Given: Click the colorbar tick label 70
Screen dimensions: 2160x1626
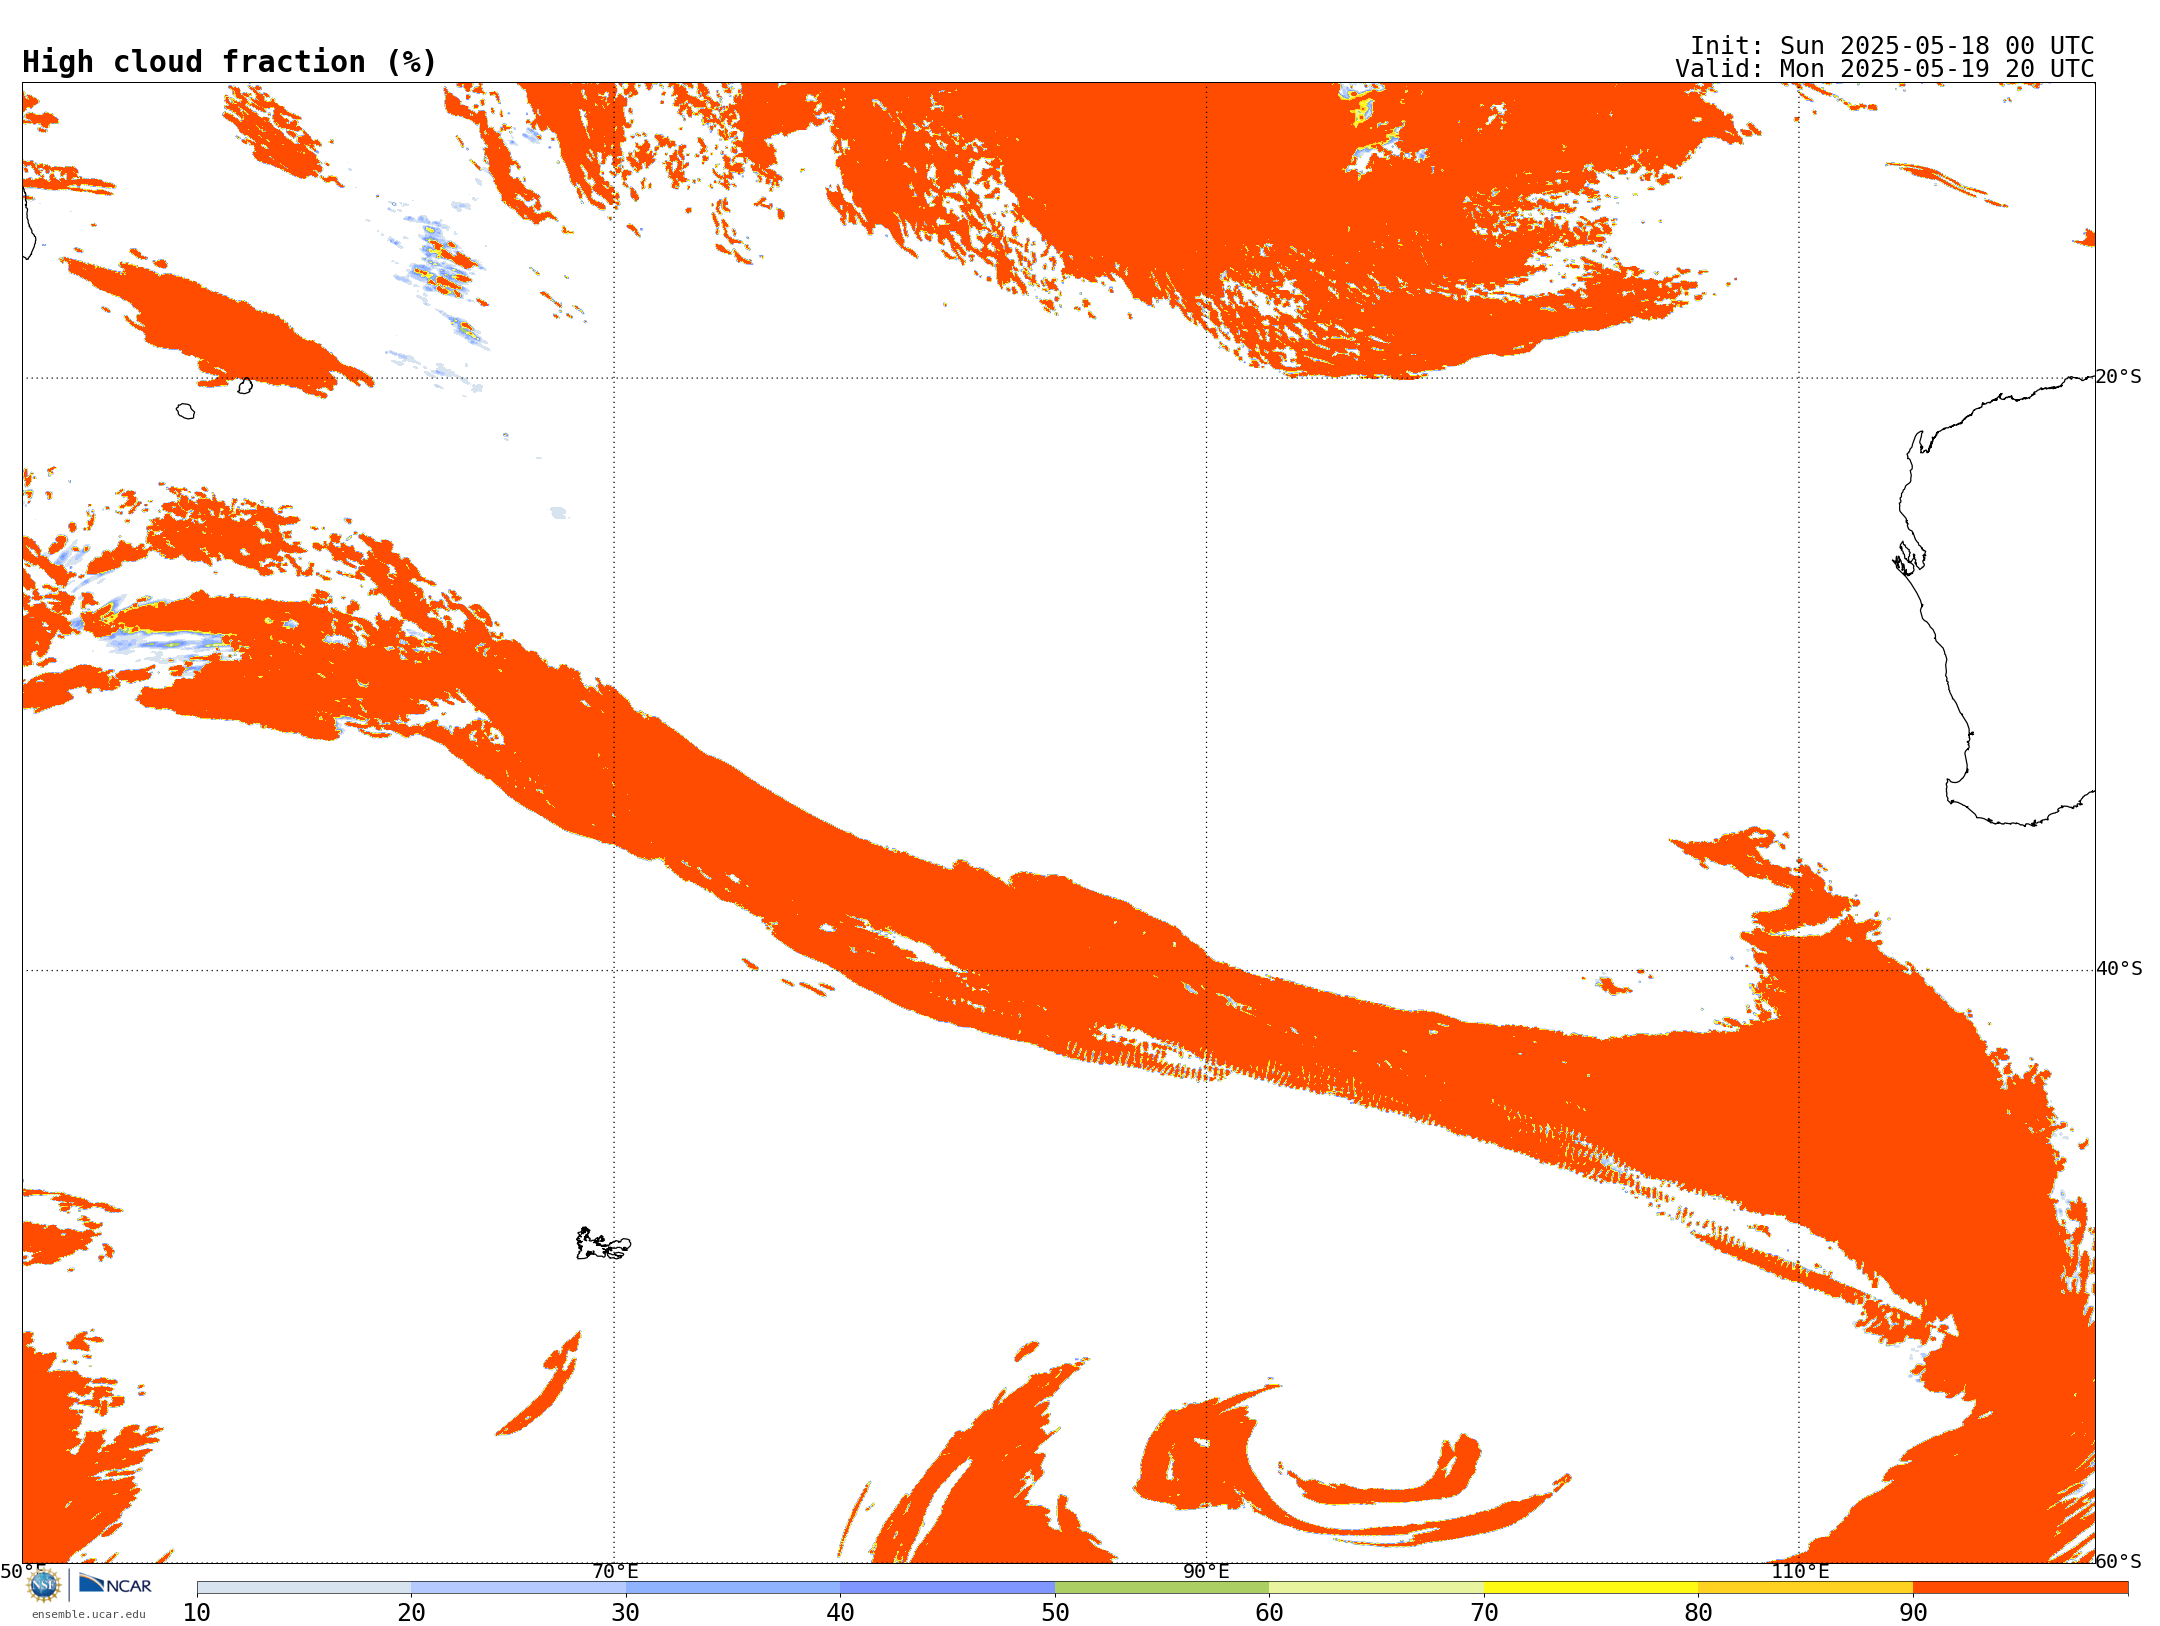Looking at the screenshot, I should pos(1484,1612).
